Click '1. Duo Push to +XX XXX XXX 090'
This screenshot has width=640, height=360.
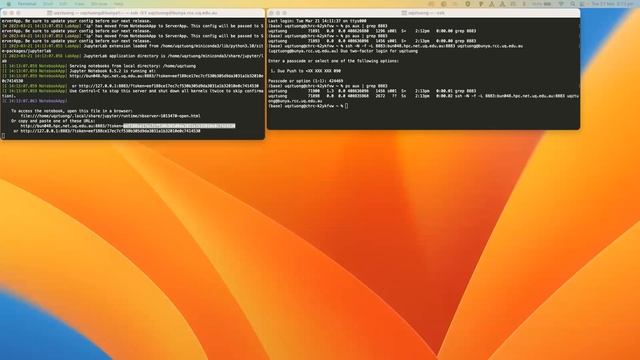(306, 71)
